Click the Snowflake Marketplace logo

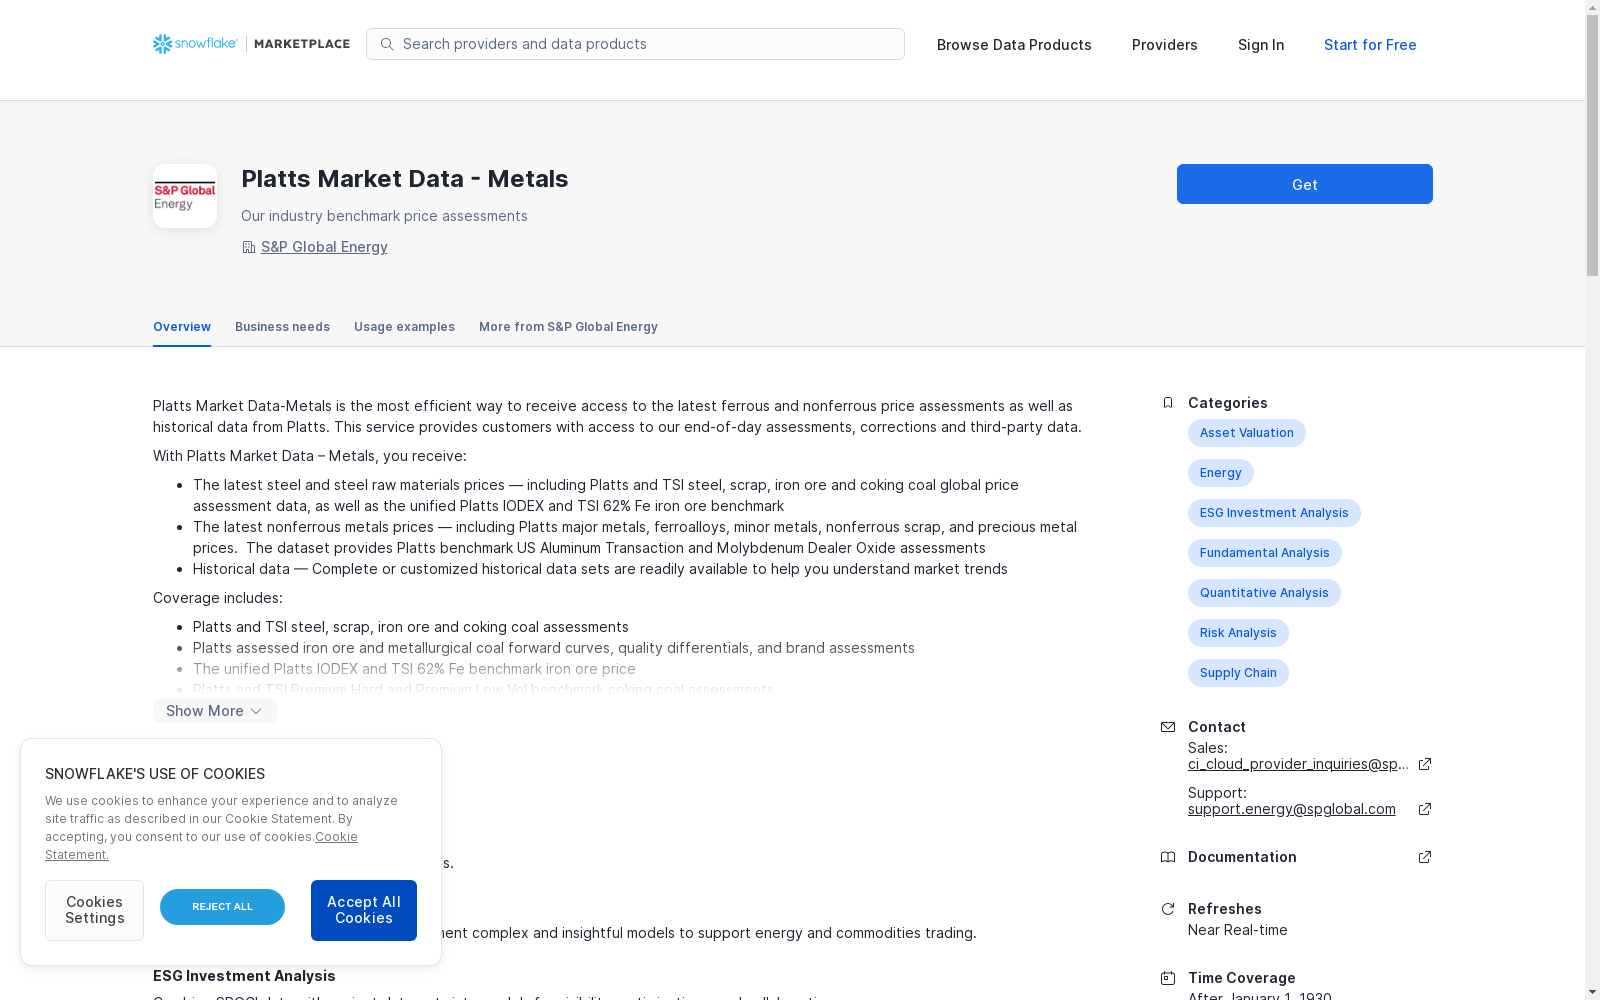[x=251, y=44]
